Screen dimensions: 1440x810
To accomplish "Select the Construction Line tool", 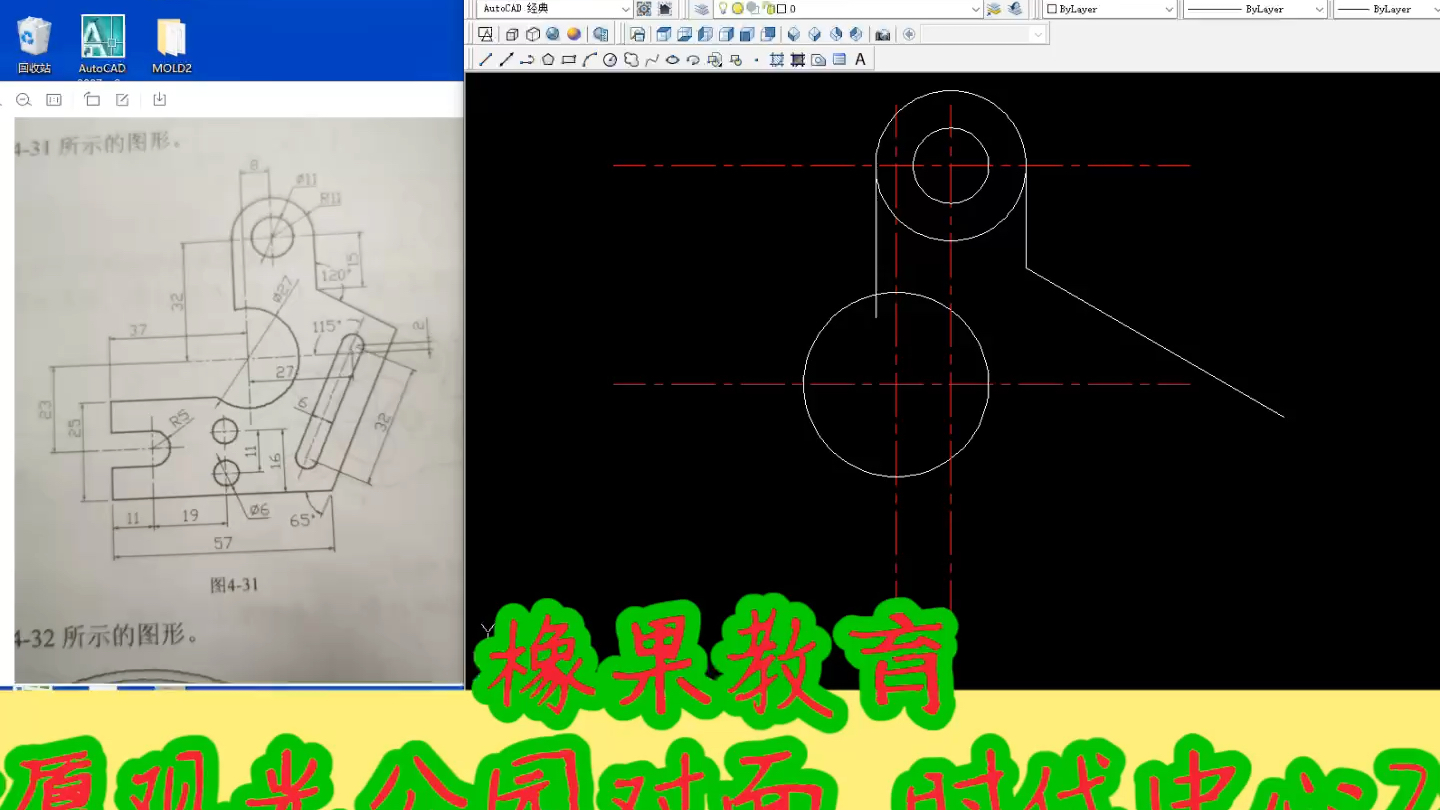I will [x=506, y=60].
